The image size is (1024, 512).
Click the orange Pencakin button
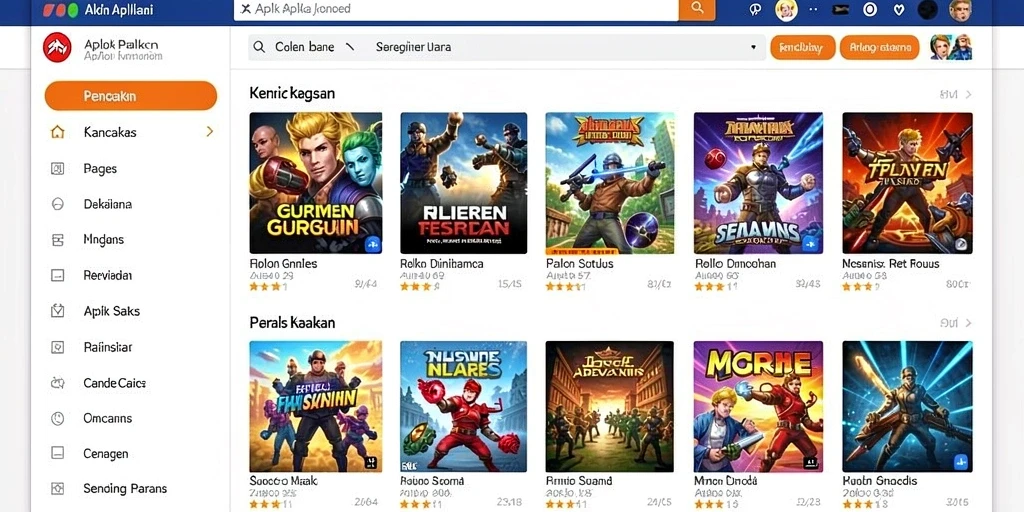[131, 96]
